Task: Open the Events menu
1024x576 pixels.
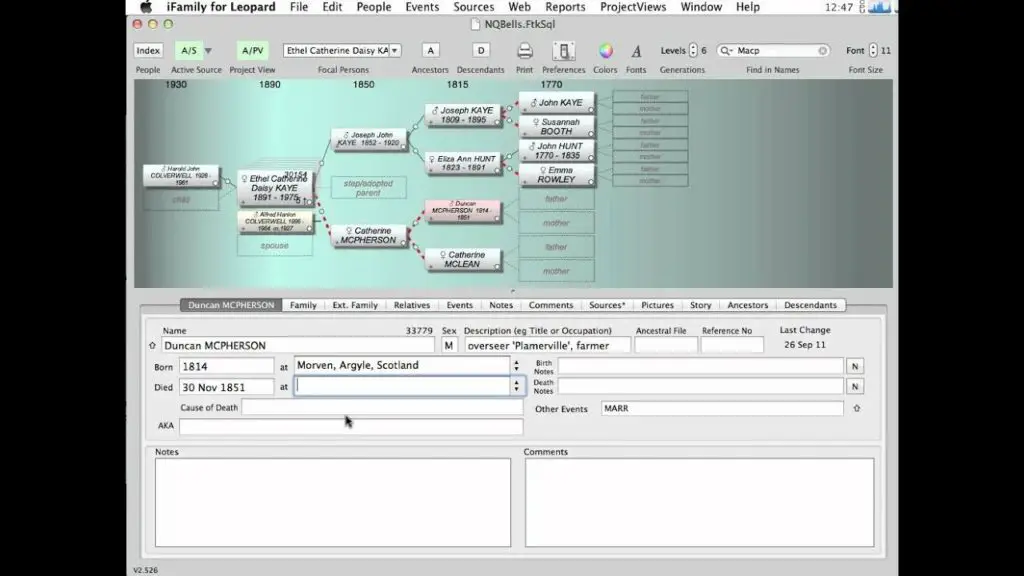Action: (x=423, y=7)
